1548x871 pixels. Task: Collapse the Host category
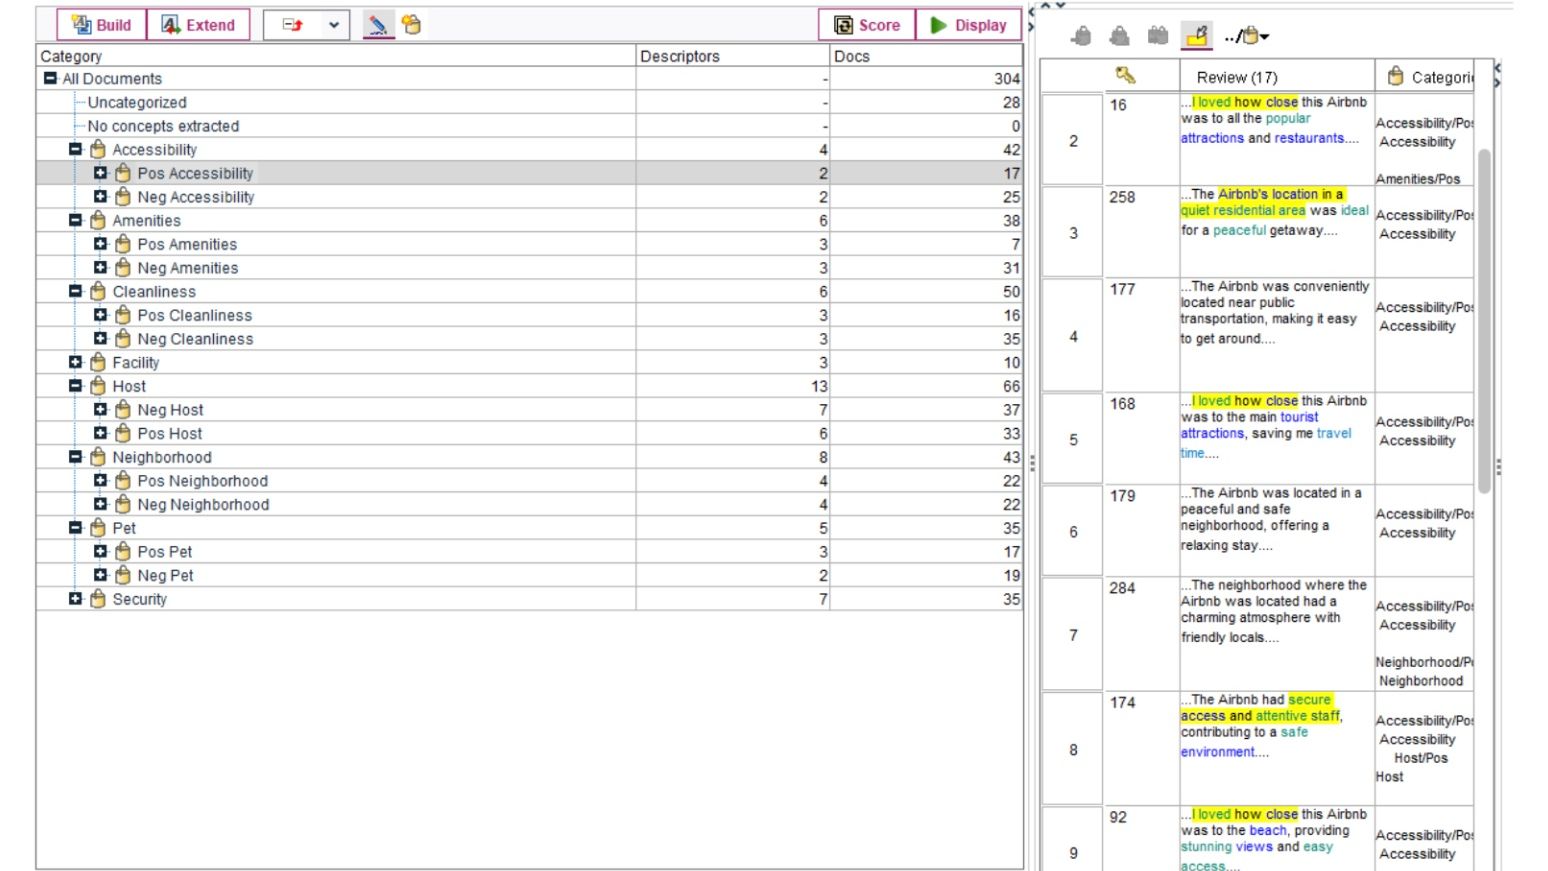[x=75, y=386]
